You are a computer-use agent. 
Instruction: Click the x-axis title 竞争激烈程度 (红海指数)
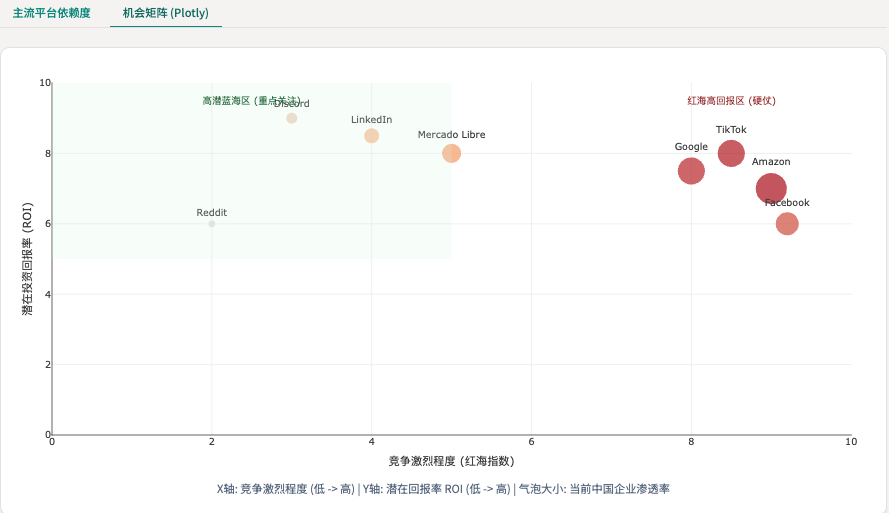(x=451, y=461)
